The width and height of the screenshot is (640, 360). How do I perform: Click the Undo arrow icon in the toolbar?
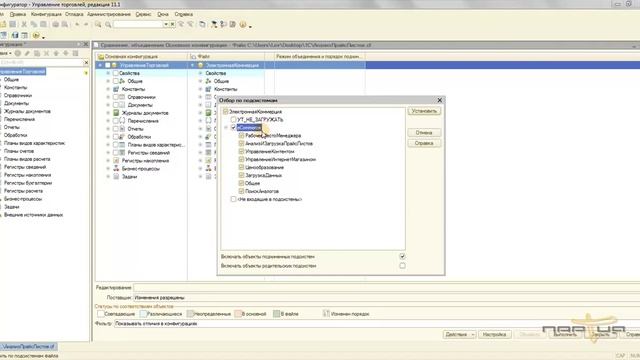click(x=77, y=24)
